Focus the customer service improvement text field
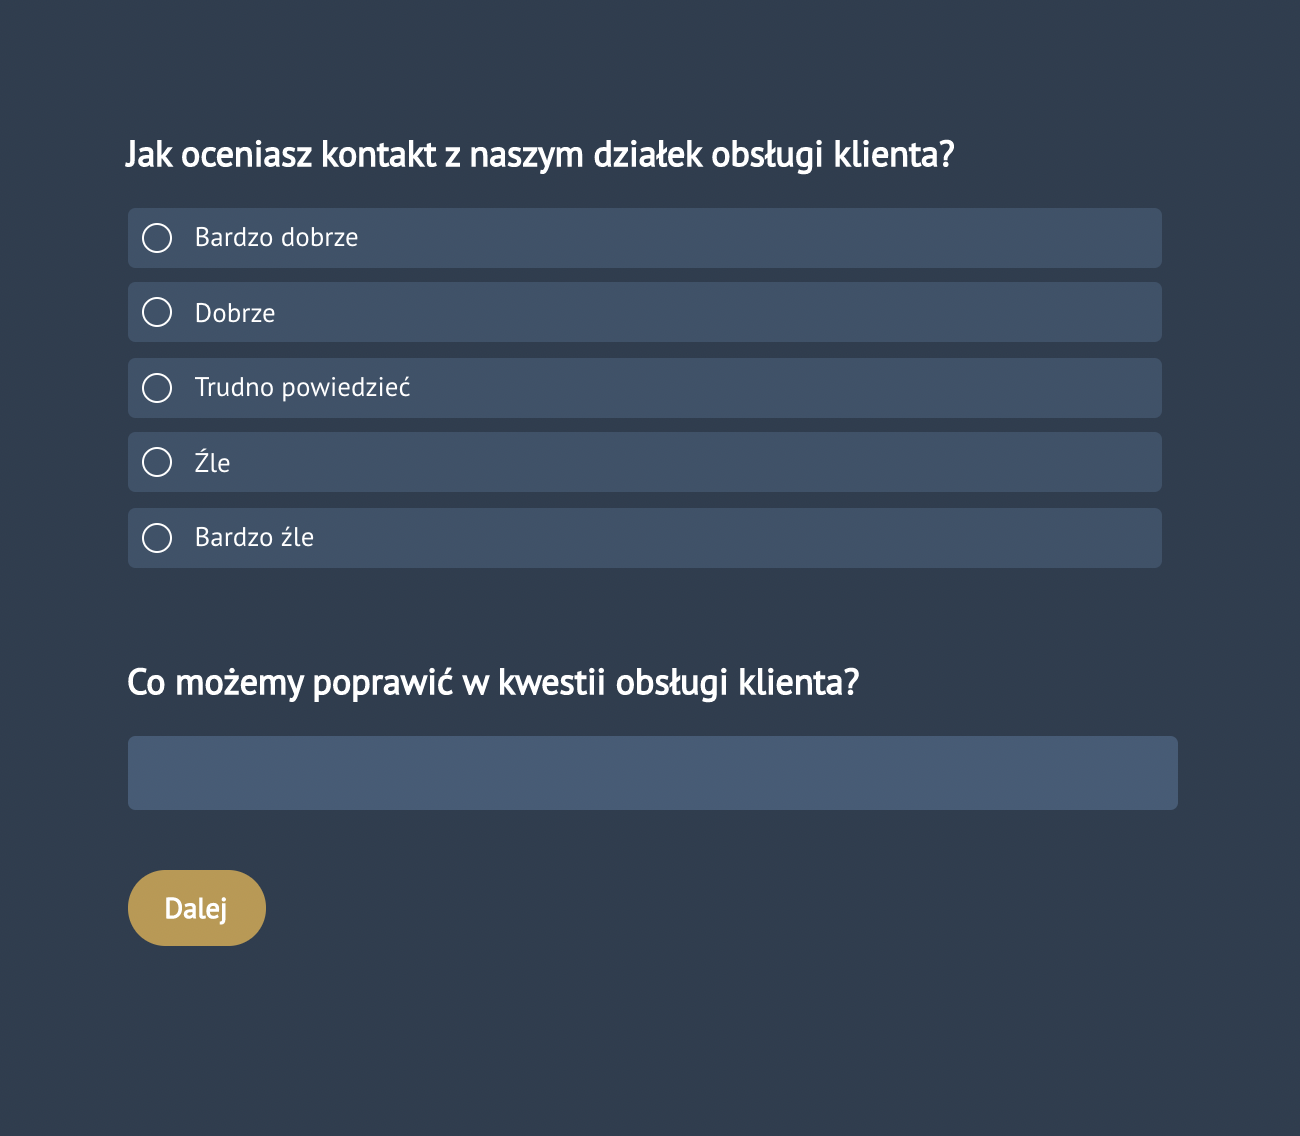 653,773
